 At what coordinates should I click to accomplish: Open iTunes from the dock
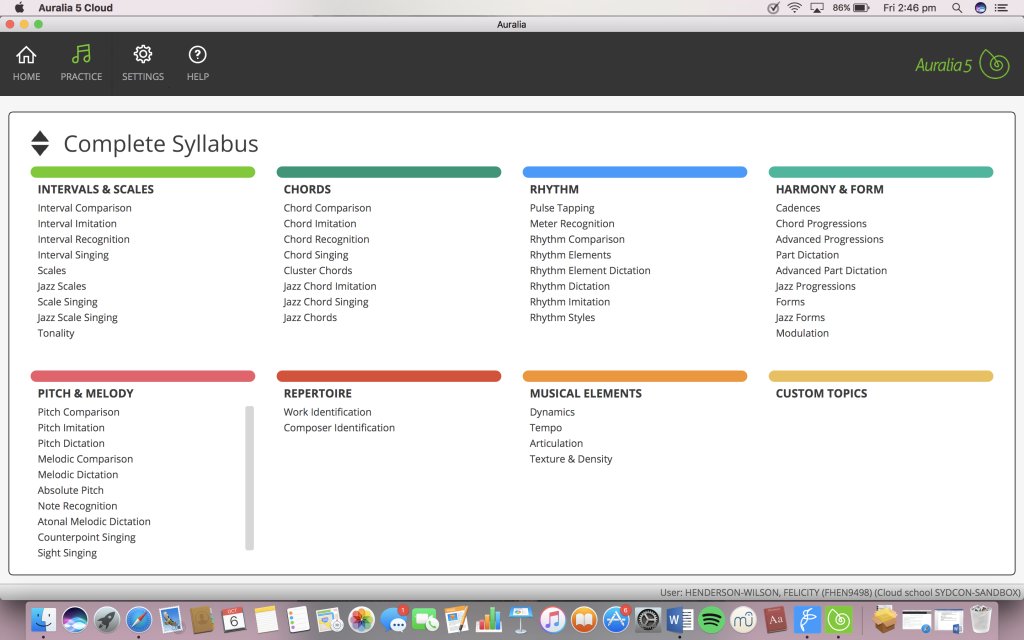coord(552,619)
